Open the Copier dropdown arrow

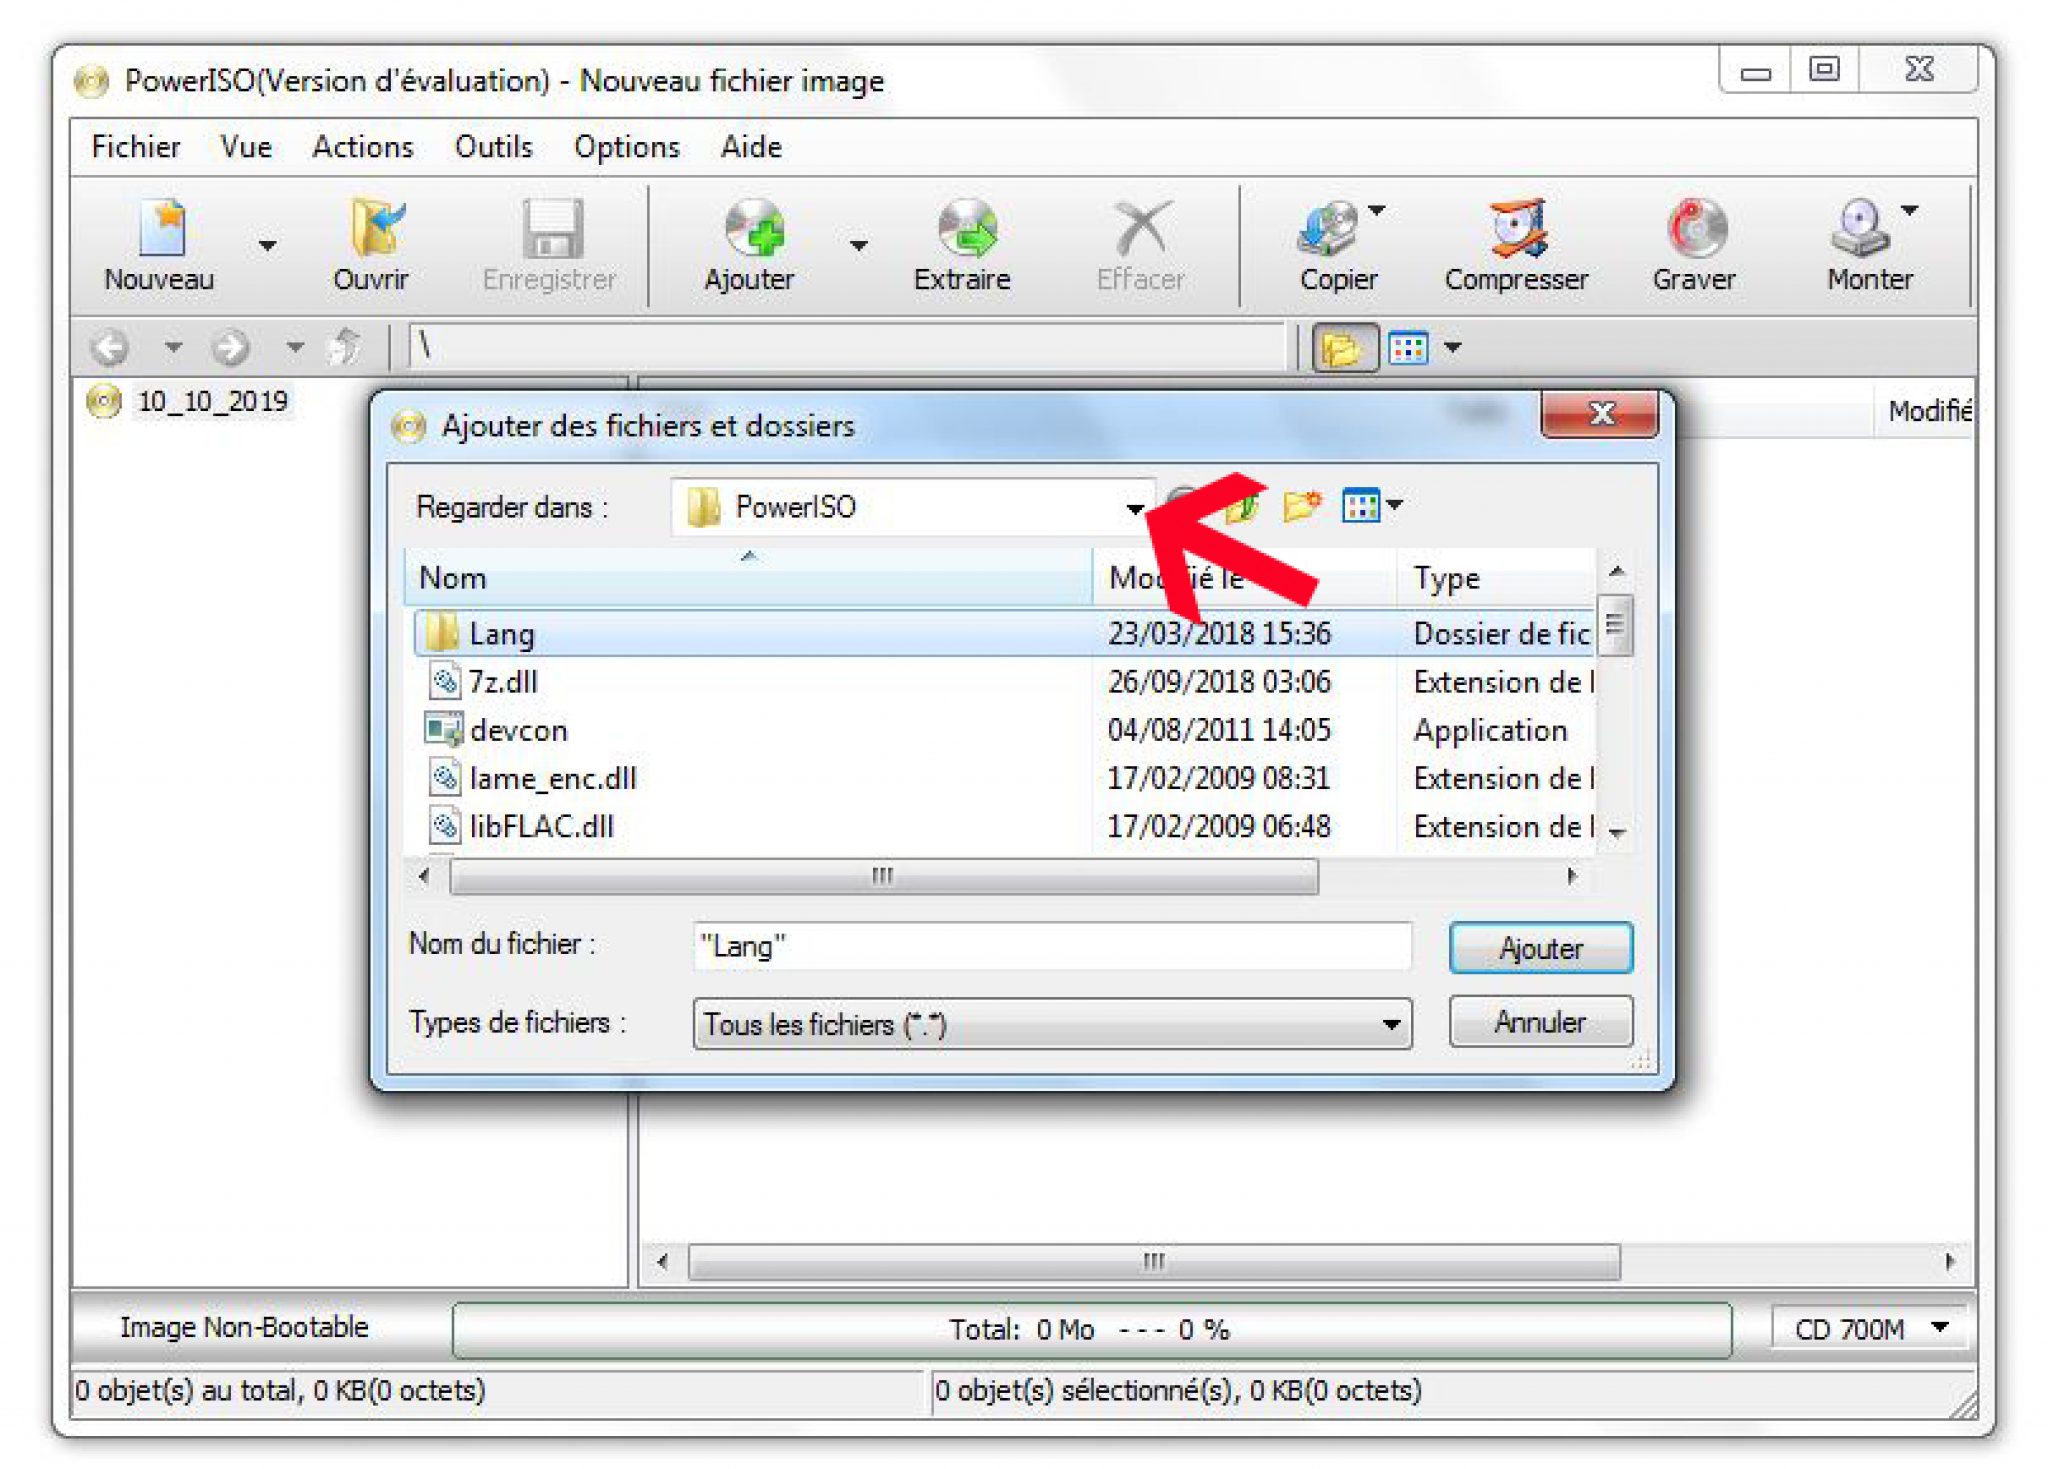[1377, 211]
